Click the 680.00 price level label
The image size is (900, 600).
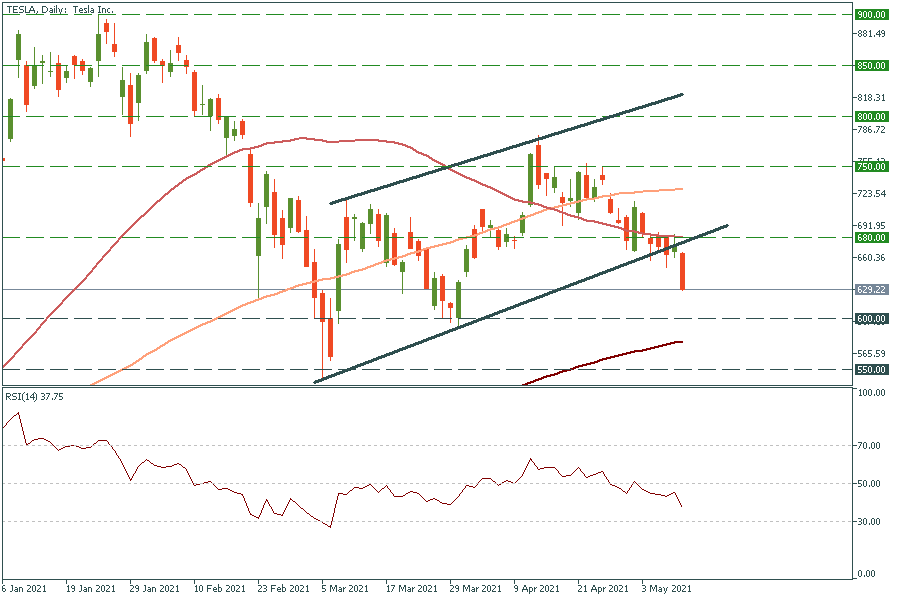coord(871,238)
